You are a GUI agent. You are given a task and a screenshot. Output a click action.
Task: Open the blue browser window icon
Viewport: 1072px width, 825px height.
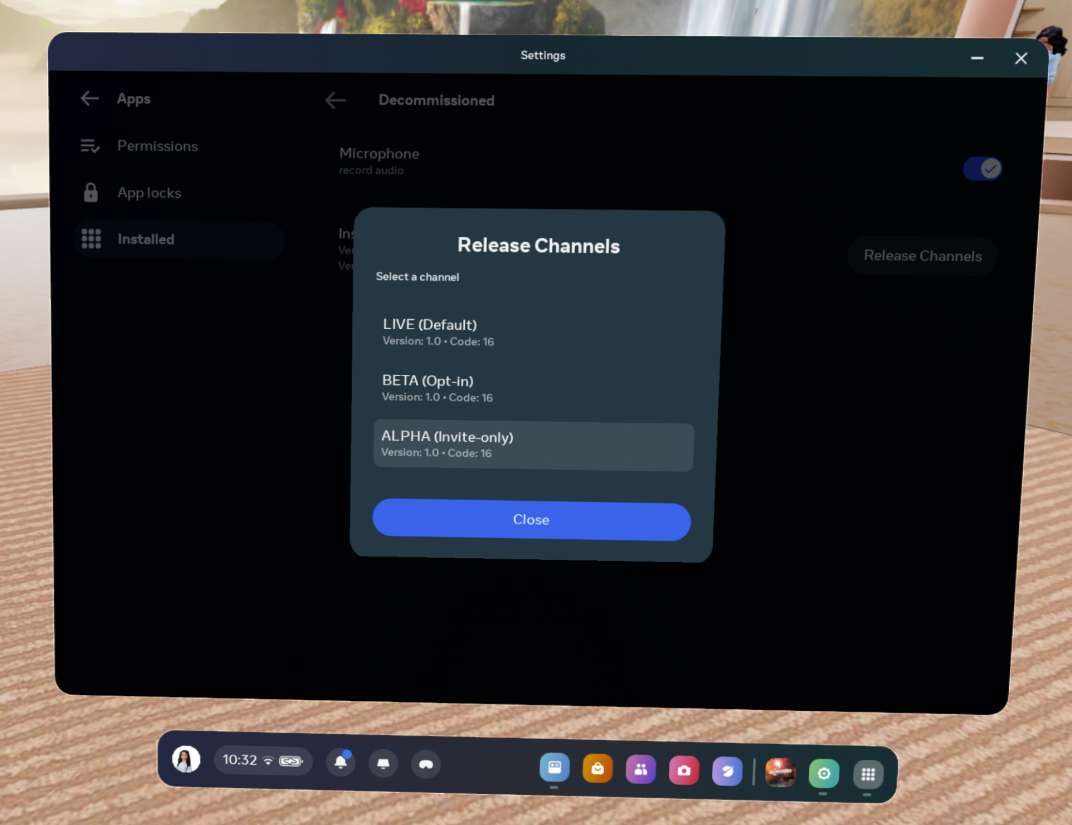(x=554, y=767)
